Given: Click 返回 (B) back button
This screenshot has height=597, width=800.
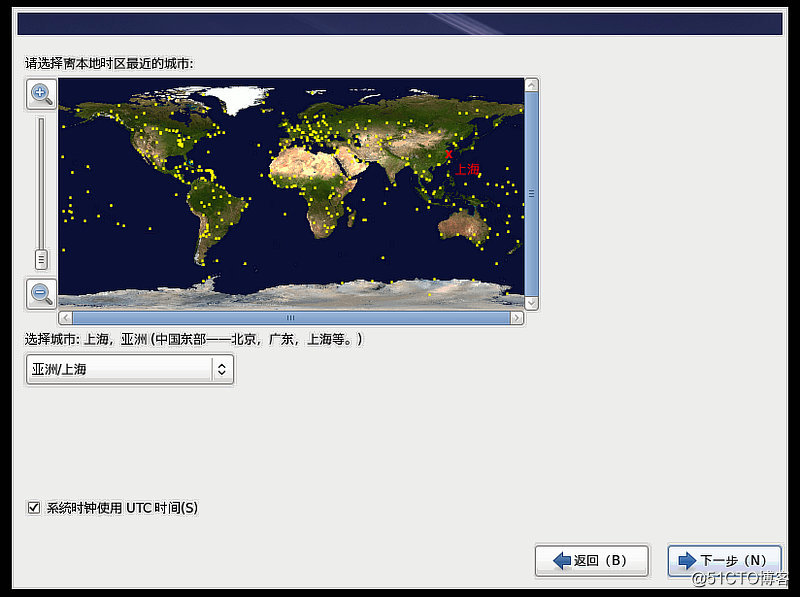Looking at the screenshot, I should tap(592, 560).
